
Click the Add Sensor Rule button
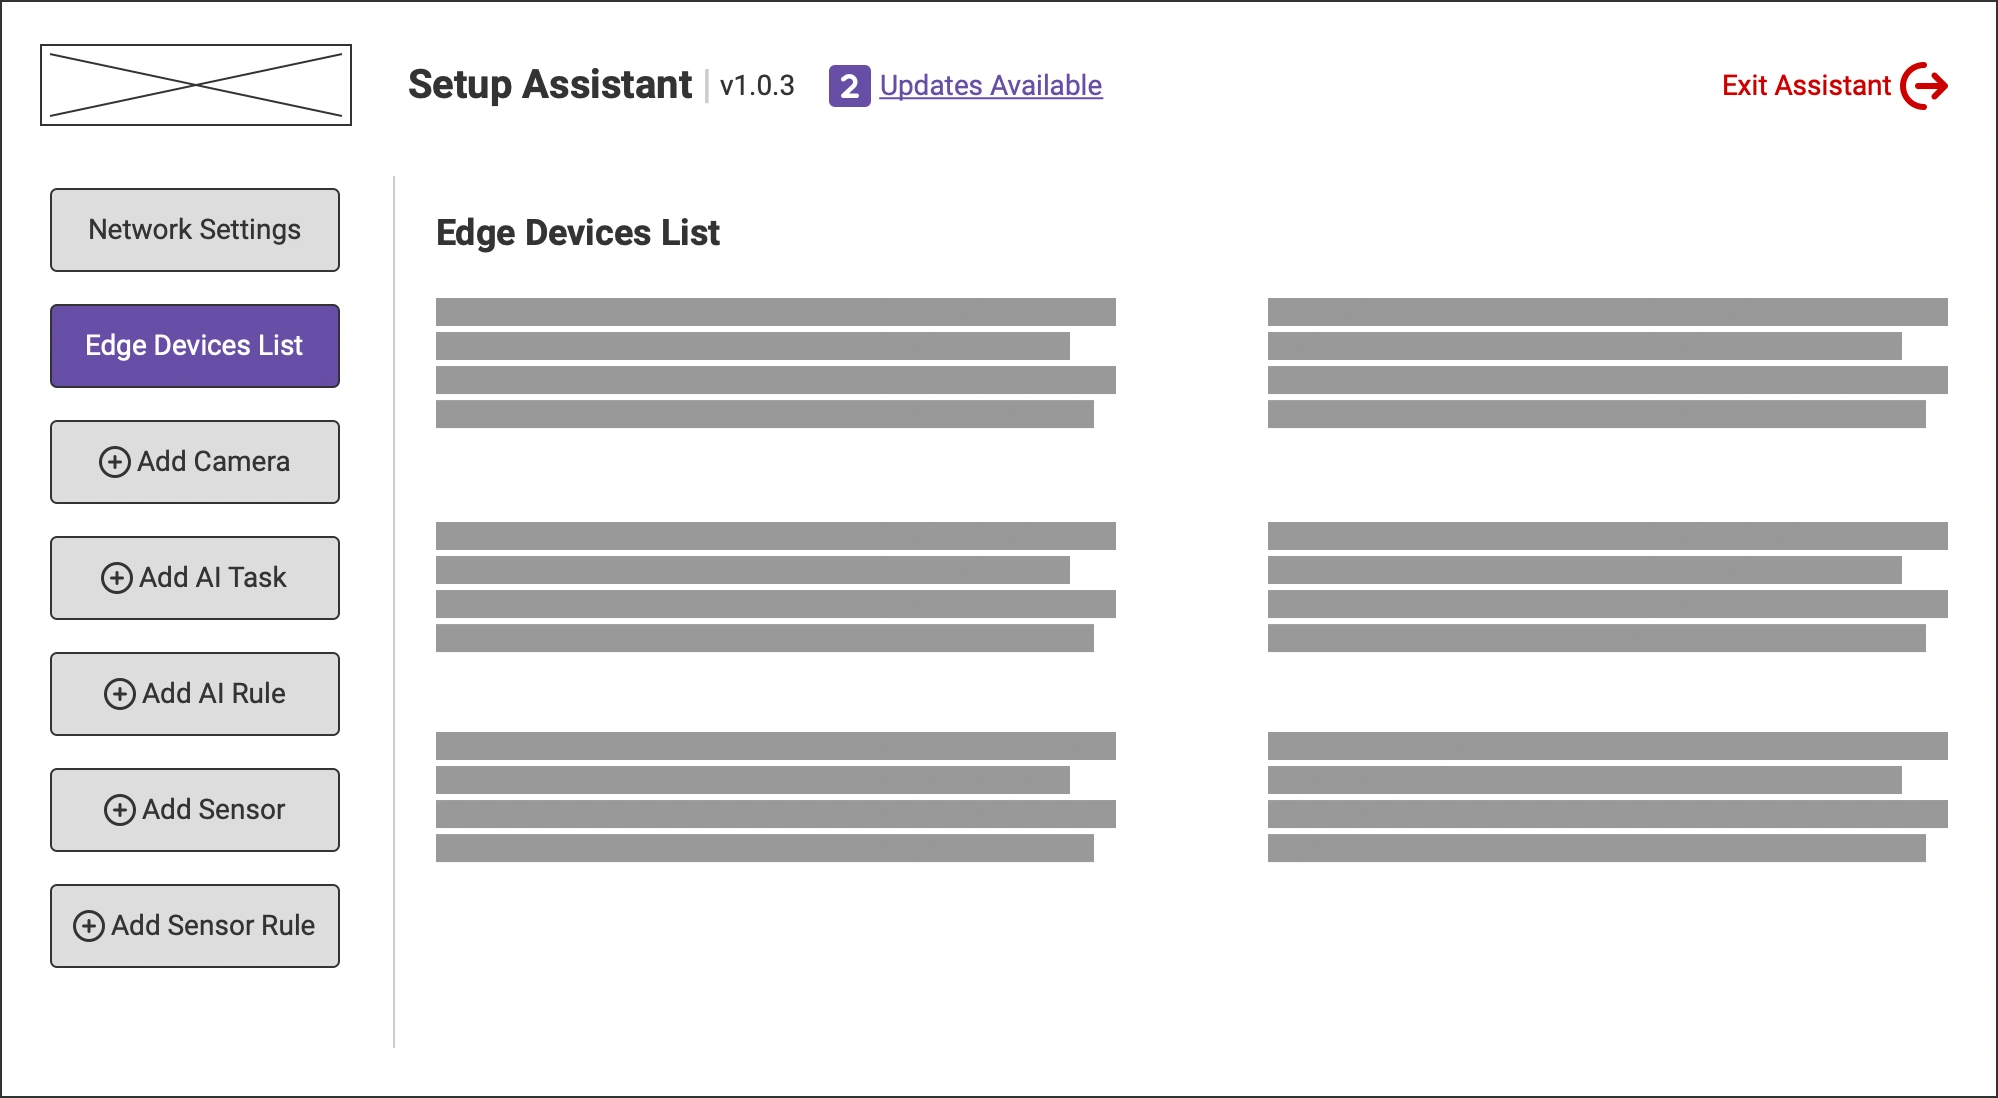click(x=194, y=926)
